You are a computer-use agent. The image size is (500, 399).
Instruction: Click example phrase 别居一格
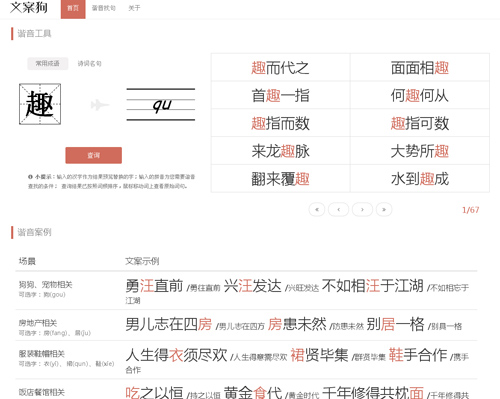pos(395,324)
